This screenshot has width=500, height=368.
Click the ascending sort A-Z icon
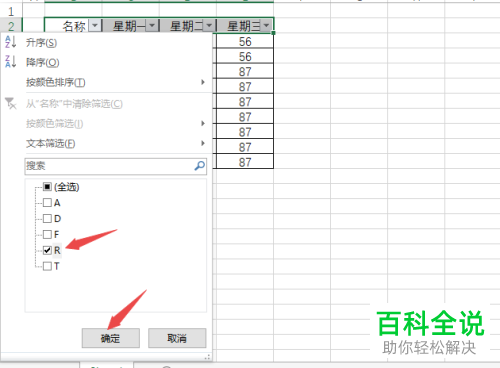11,42
